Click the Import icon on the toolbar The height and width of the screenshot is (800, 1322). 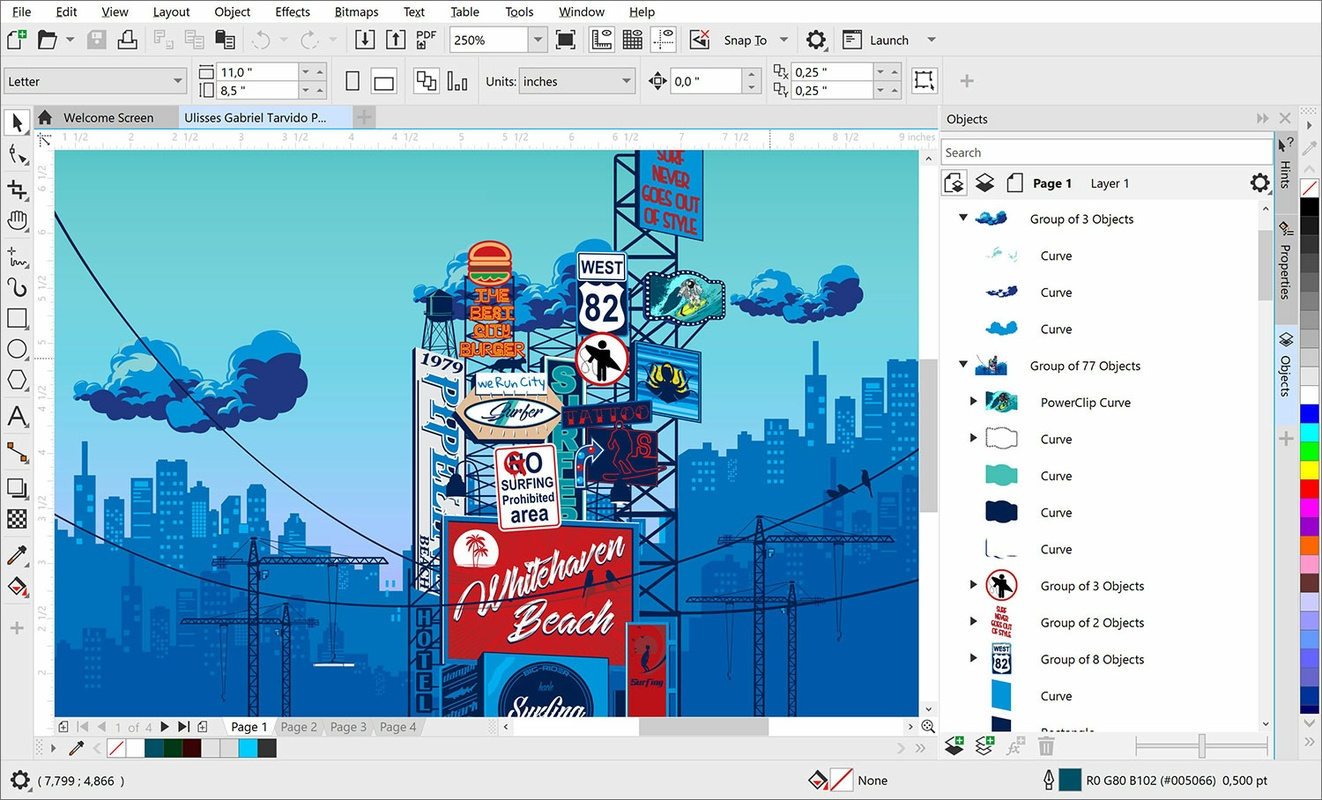coord(364,39)
